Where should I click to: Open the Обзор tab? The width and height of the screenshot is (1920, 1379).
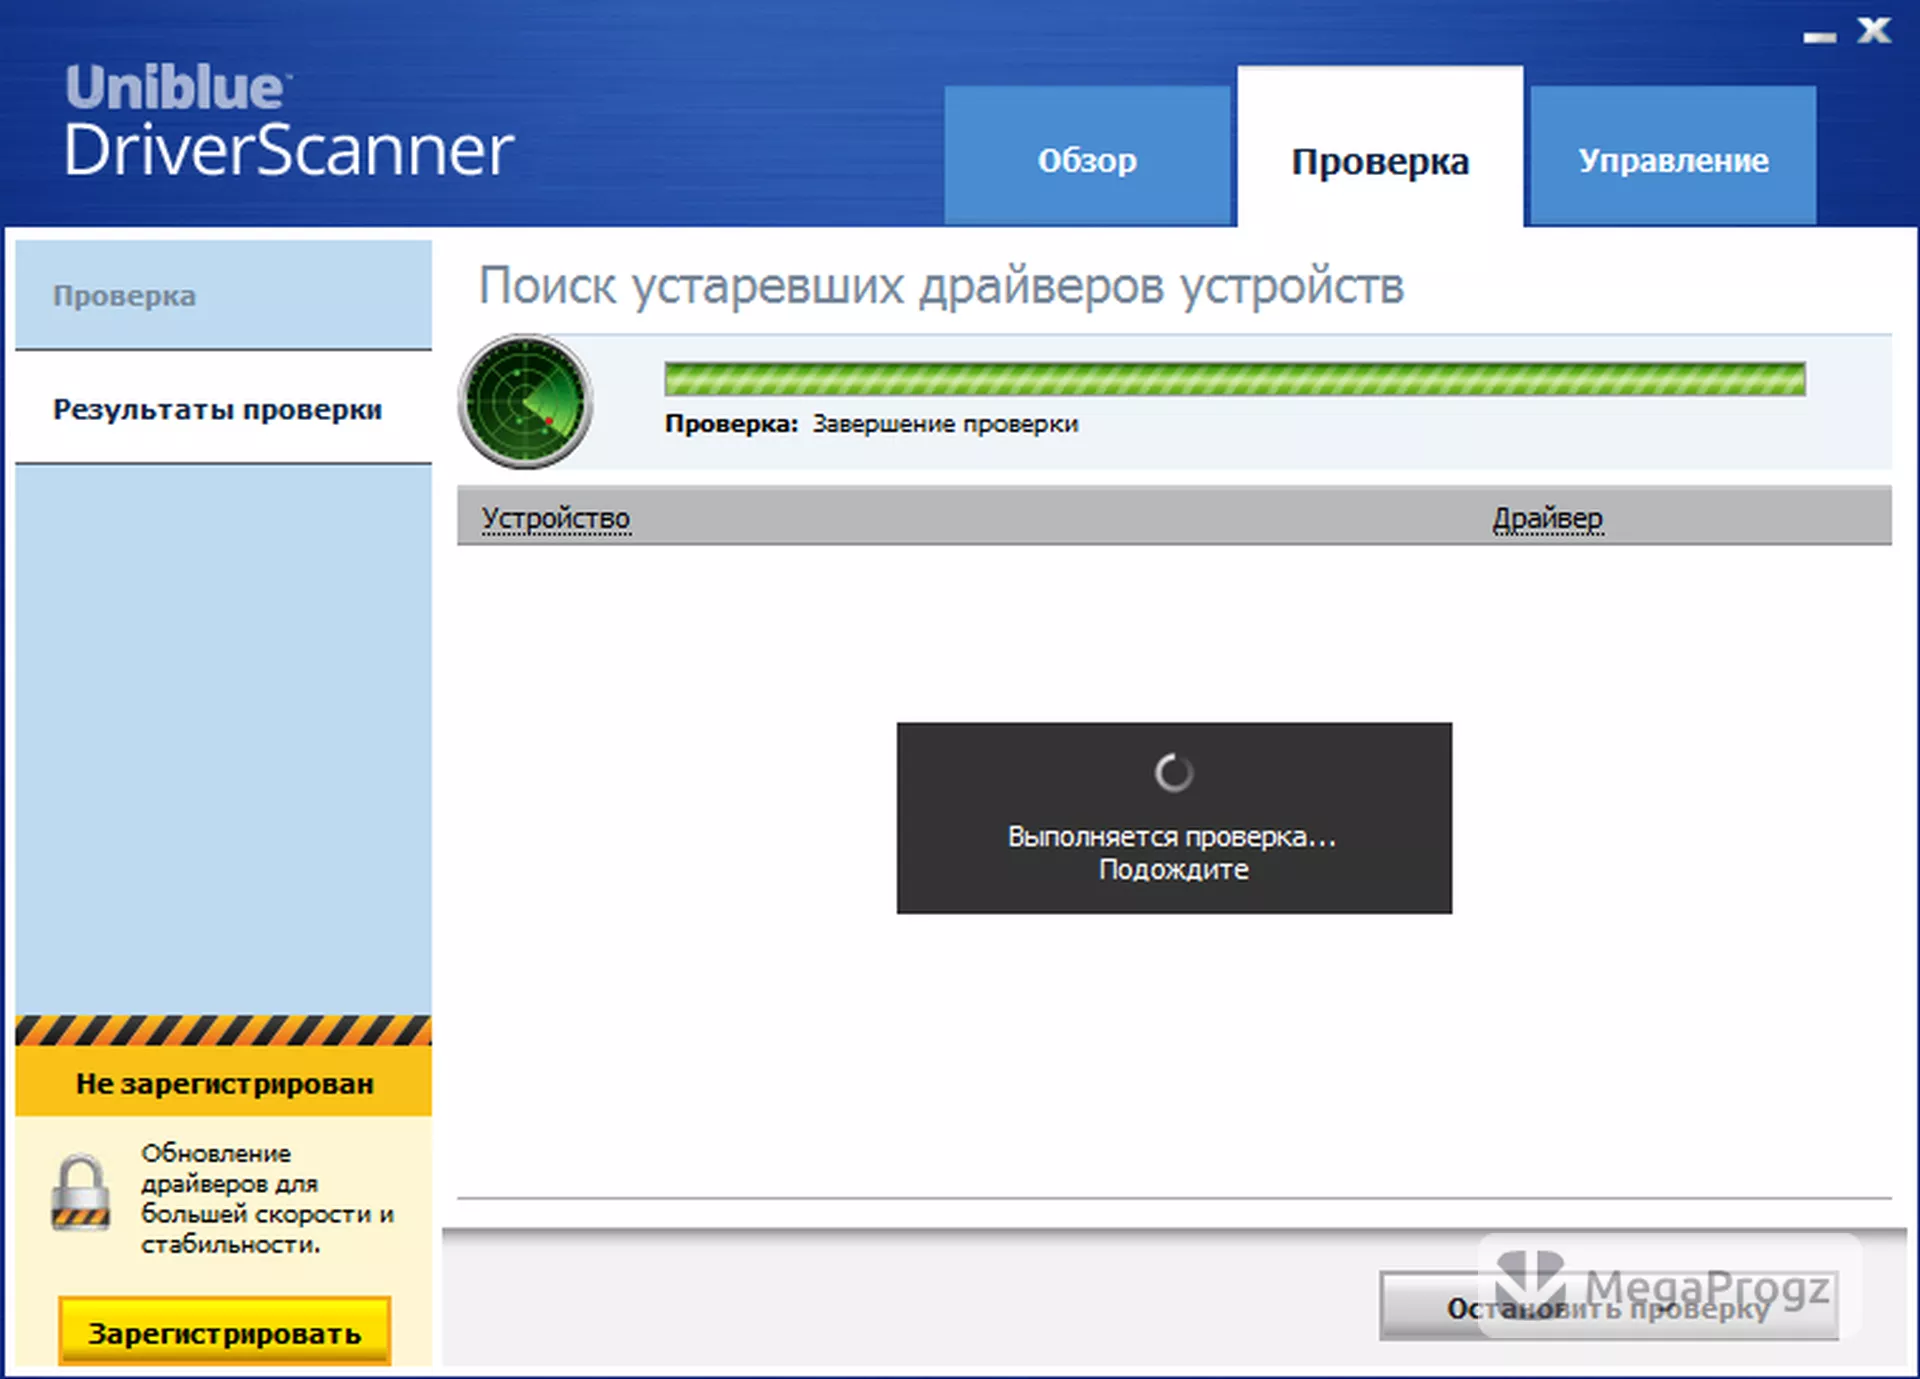coord(1087,157)
